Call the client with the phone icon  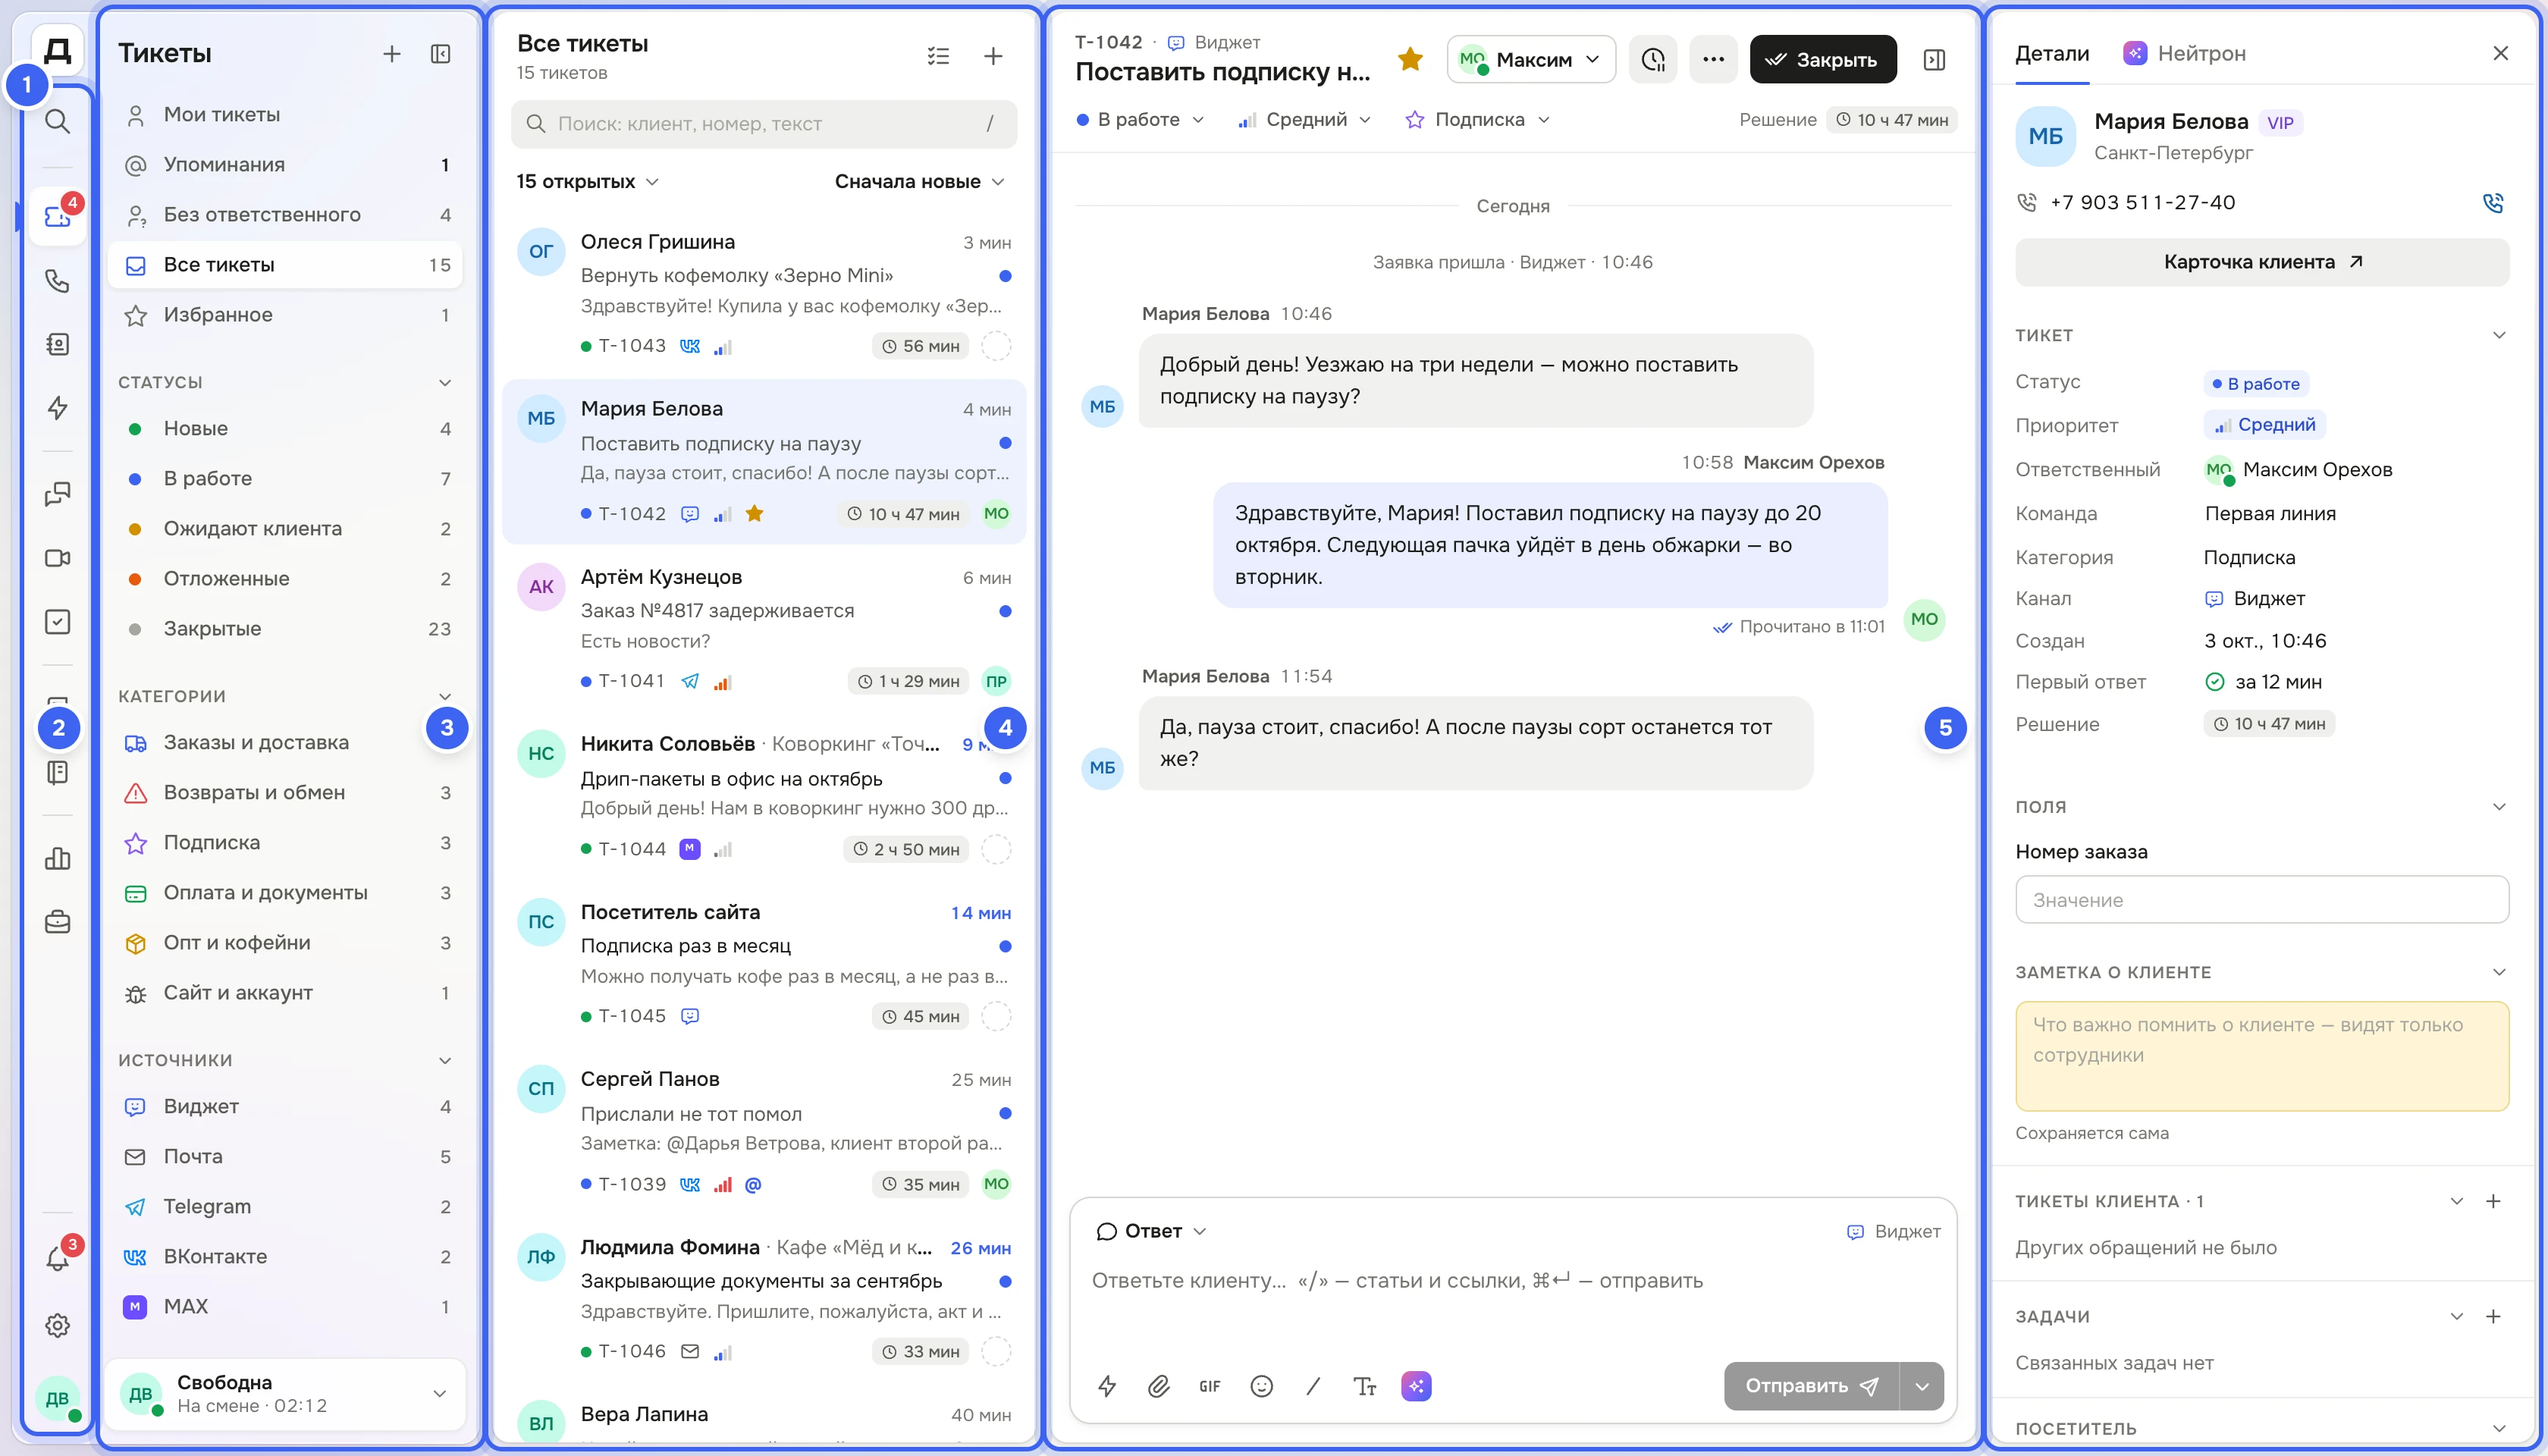(2493, 203)
